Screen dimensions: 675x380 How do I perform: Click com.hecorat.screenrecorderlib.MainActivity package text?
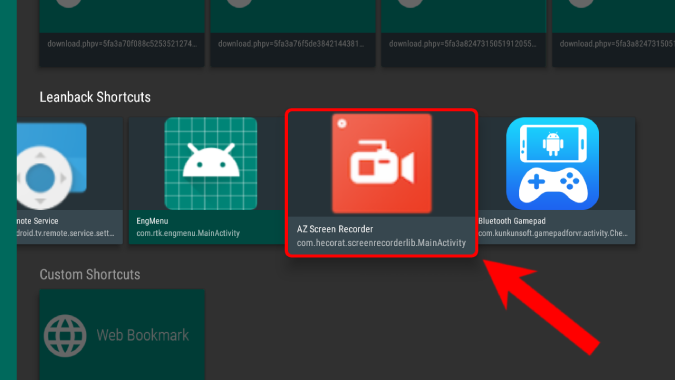(381, 243)
